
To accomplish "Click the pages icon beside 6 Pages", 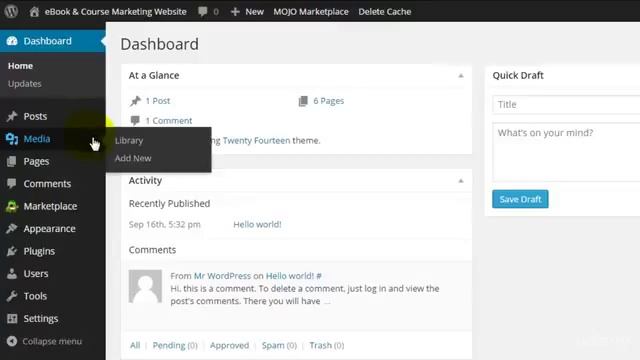I will click(303, 101).
